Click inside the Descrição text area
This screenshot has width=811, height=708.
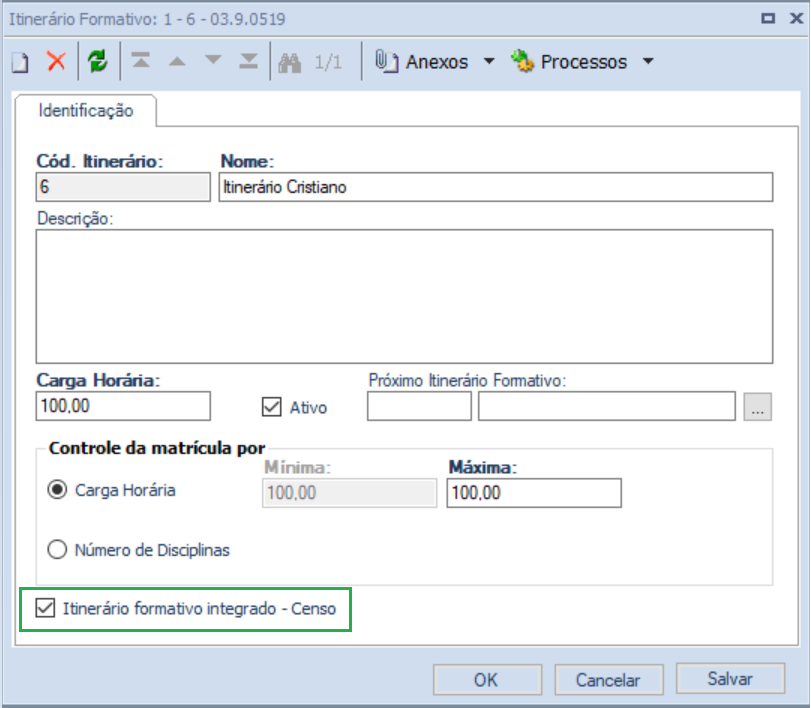click(x=404, y=296)
